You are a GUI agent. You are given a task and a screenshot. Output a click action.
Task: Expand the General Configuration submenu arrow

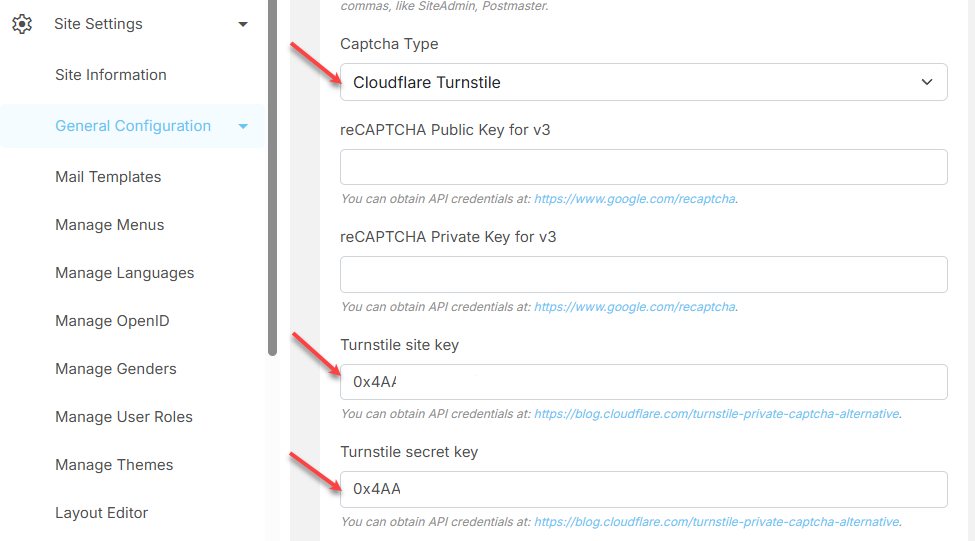point(243,126)
